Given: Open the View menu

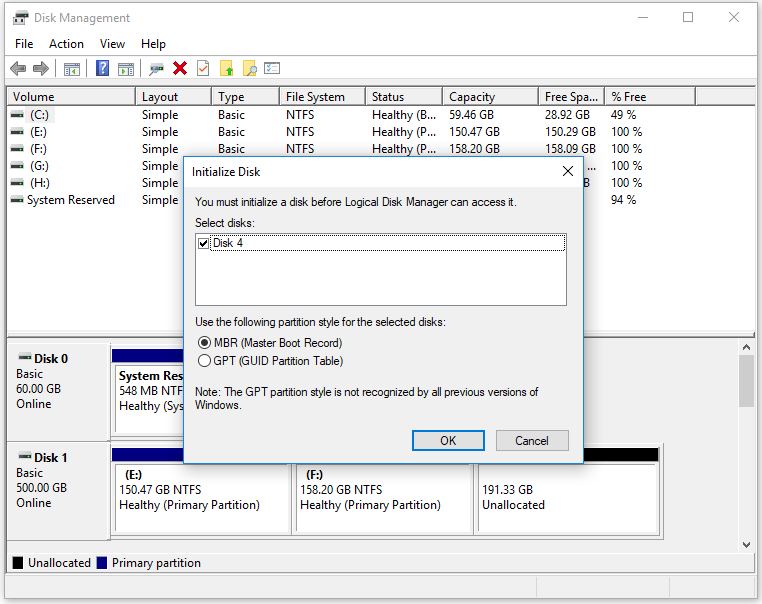Looking at the screenshot, I should click(112, 44).
